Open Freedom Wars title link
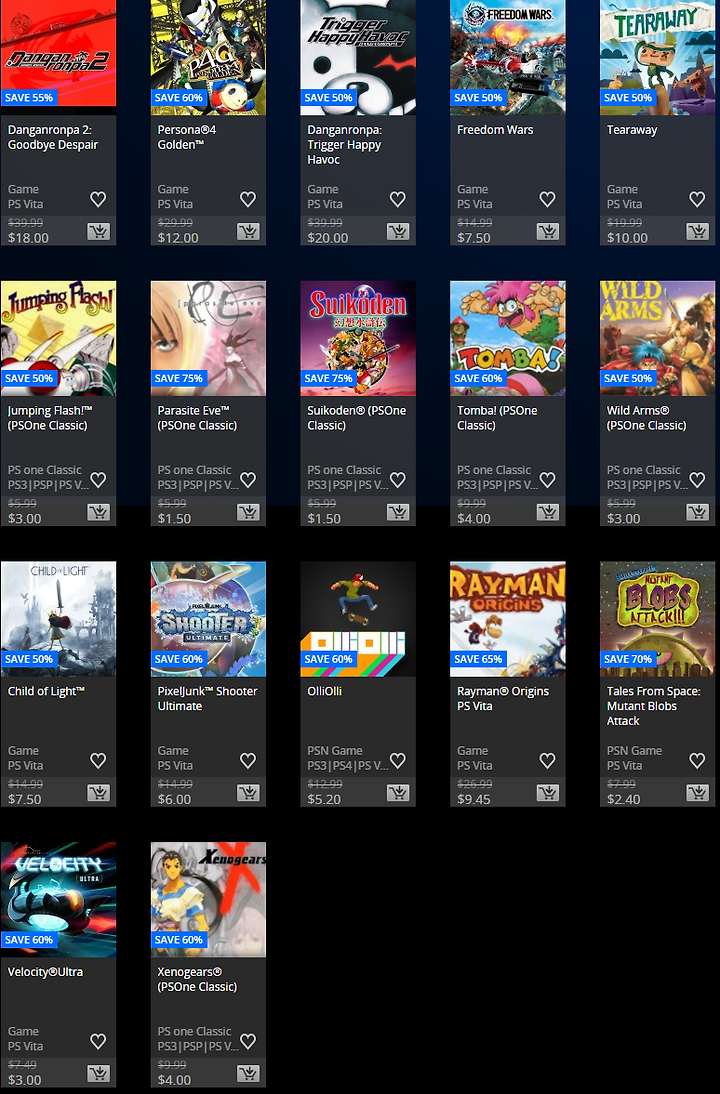The width and height of the screenshot is (720, 1094). [x=495, y=130]
